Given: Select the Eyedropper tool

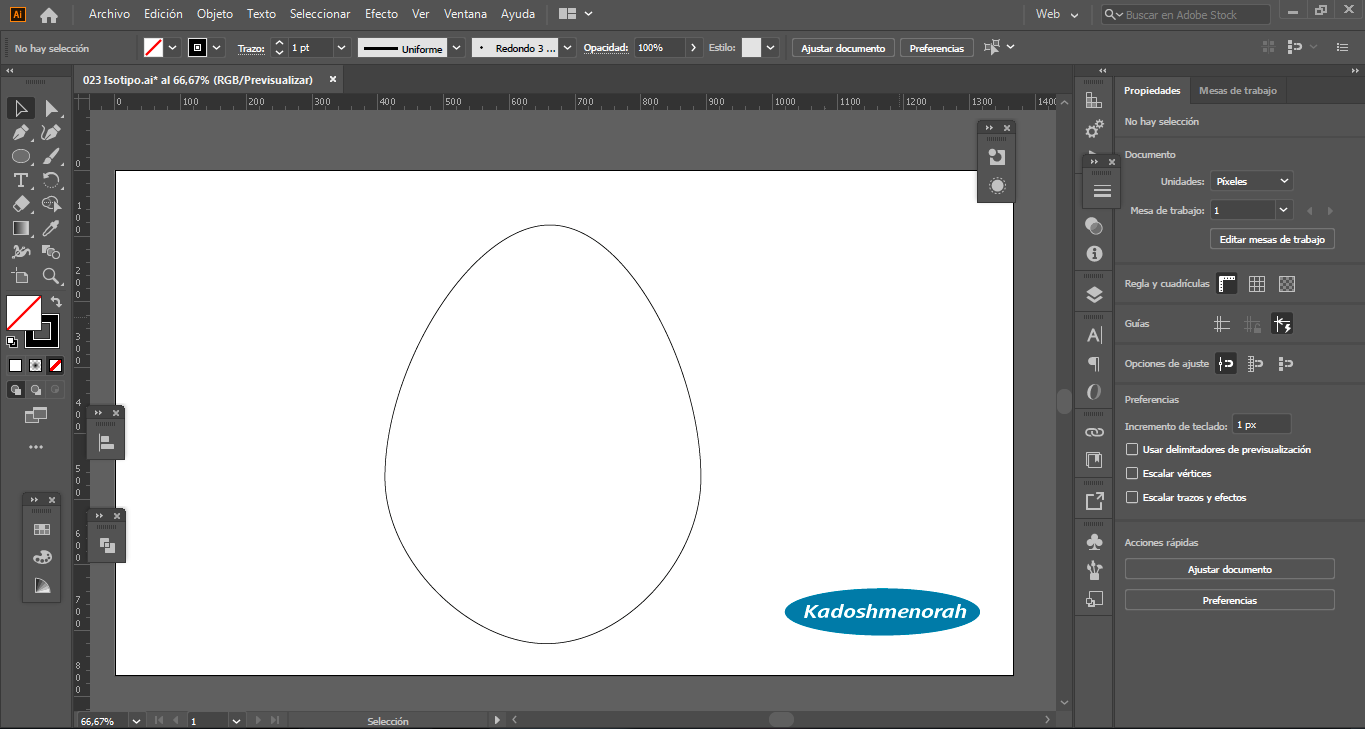Looking at the screenshot, I should click(x=51, y=228).
